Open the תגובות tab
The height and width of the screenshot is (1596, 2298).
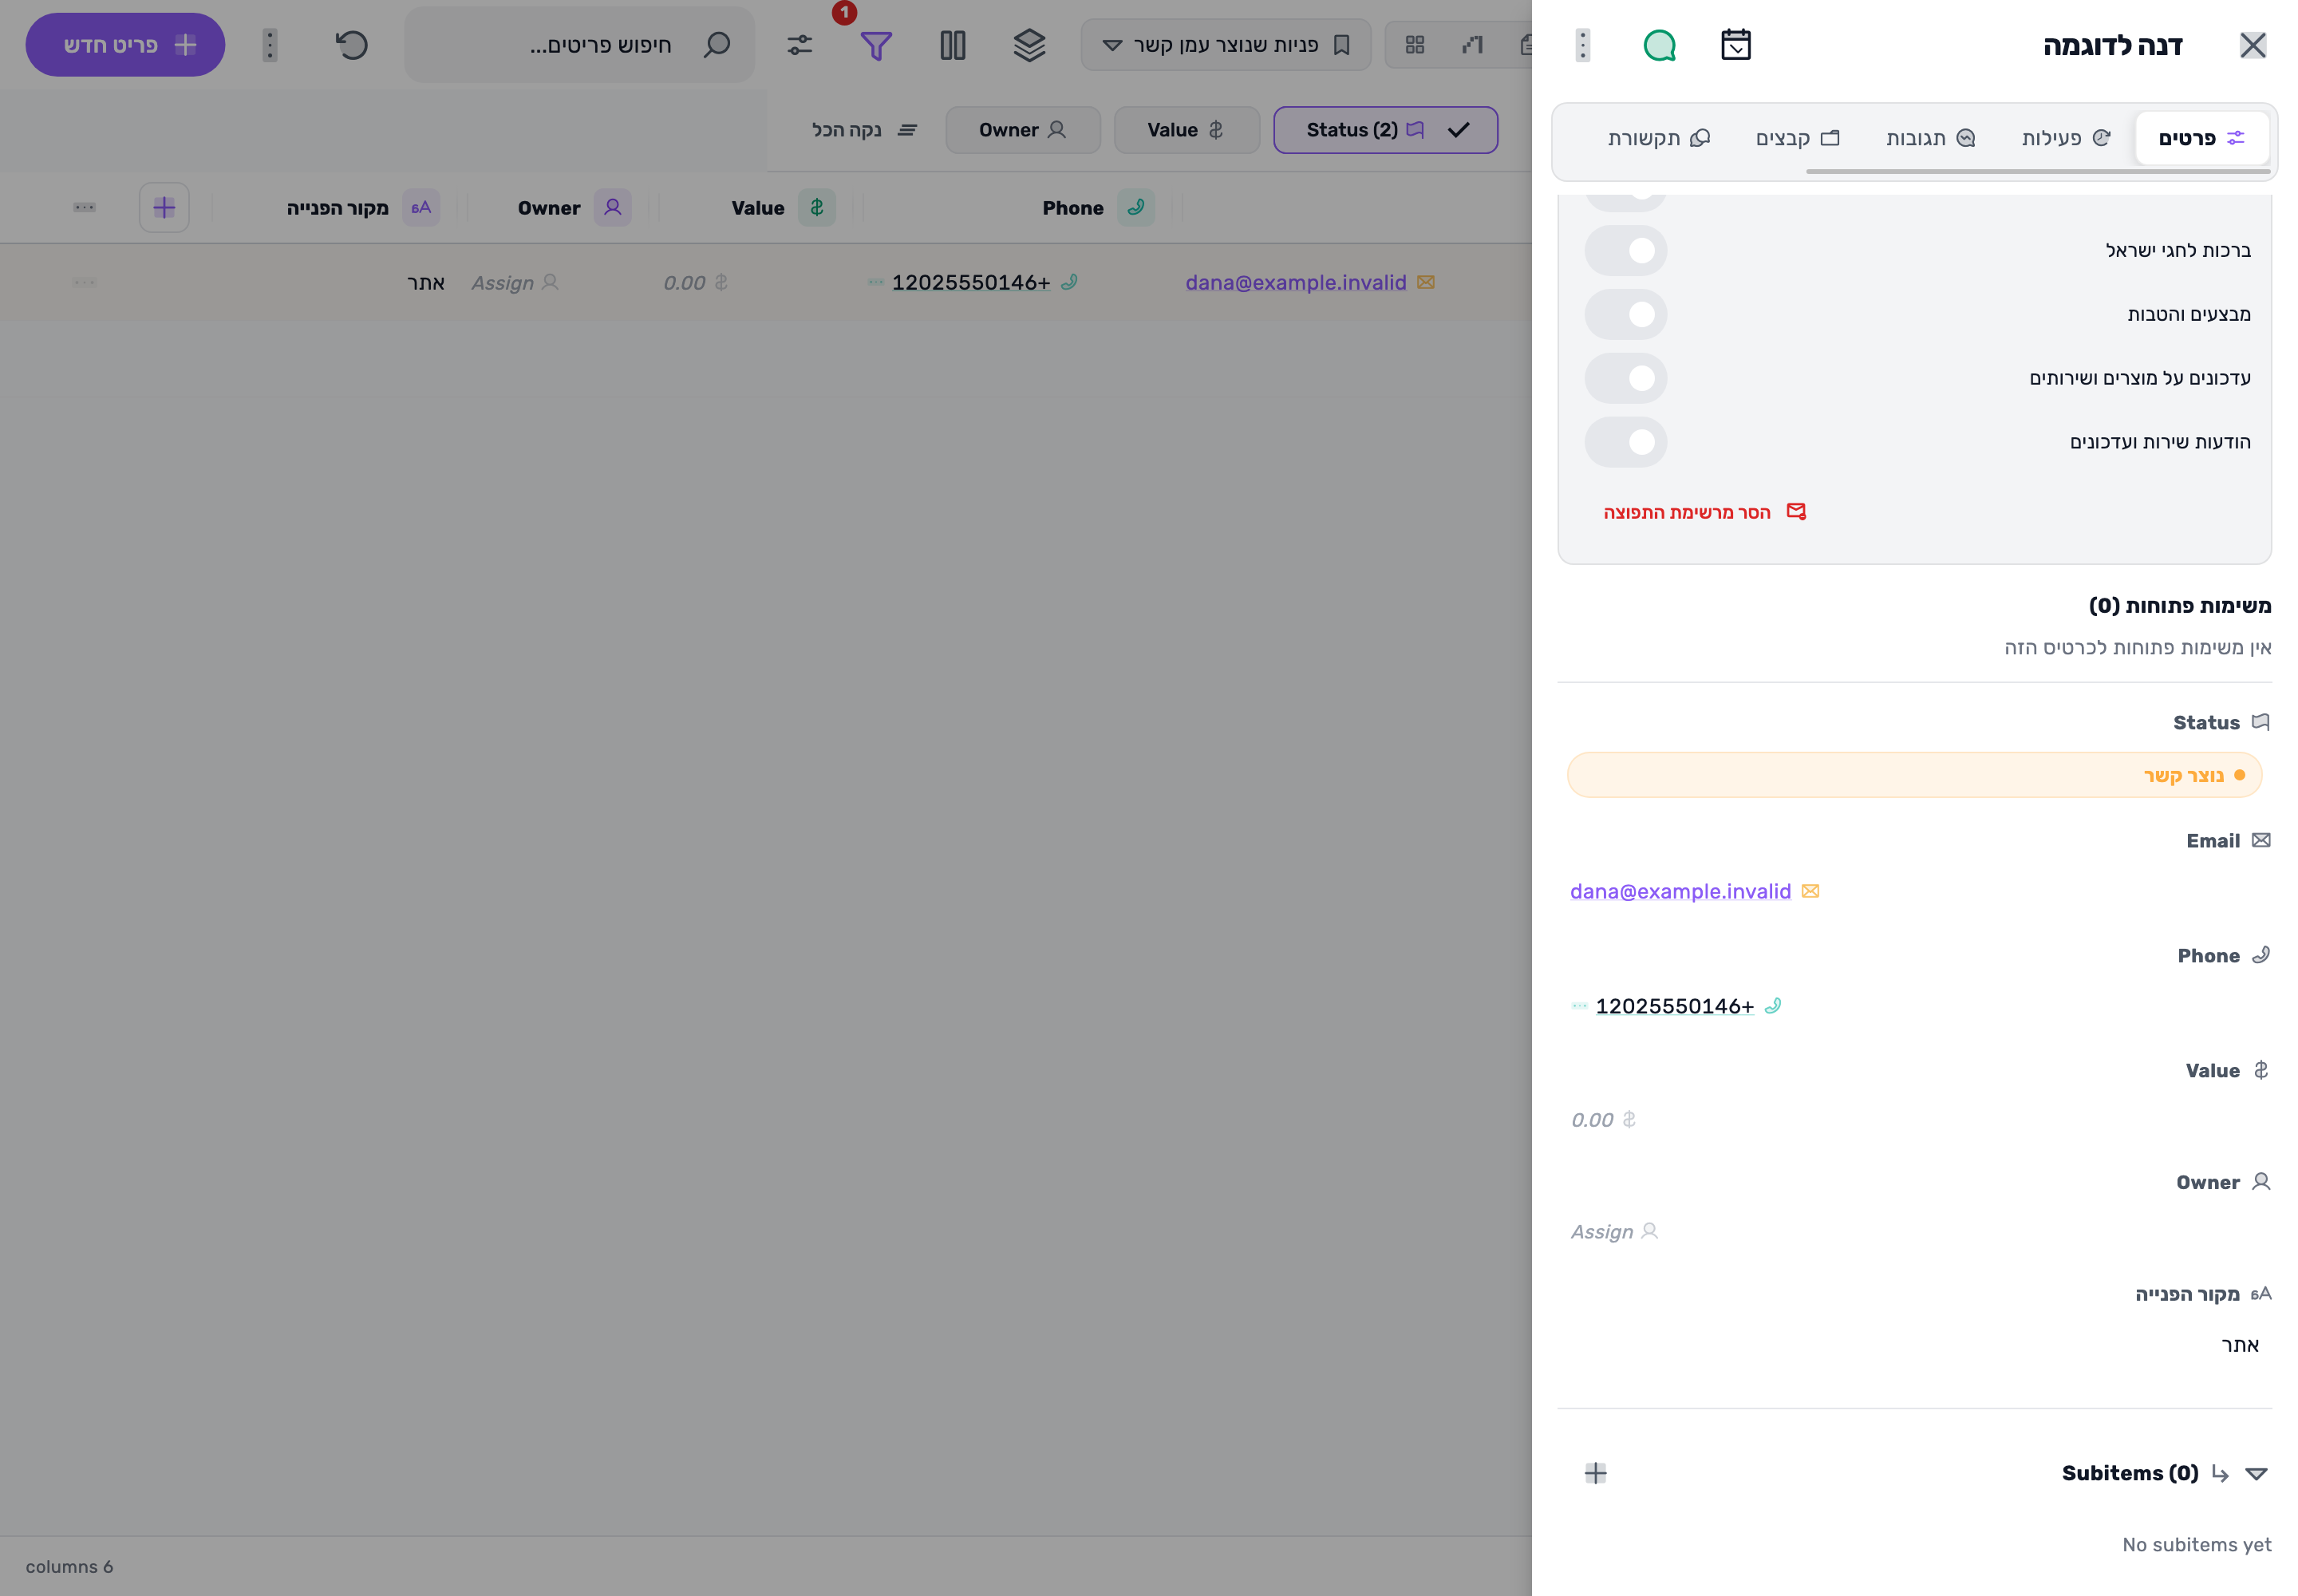click(1930, 138)
